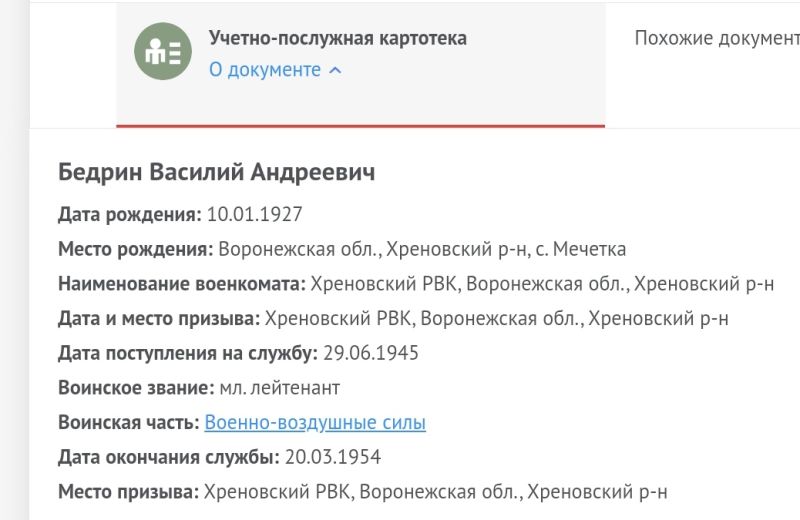Select the Учетно-послужная картотека tab title
The height and width of the screenshot is (520, 800).
click(338, 38)
